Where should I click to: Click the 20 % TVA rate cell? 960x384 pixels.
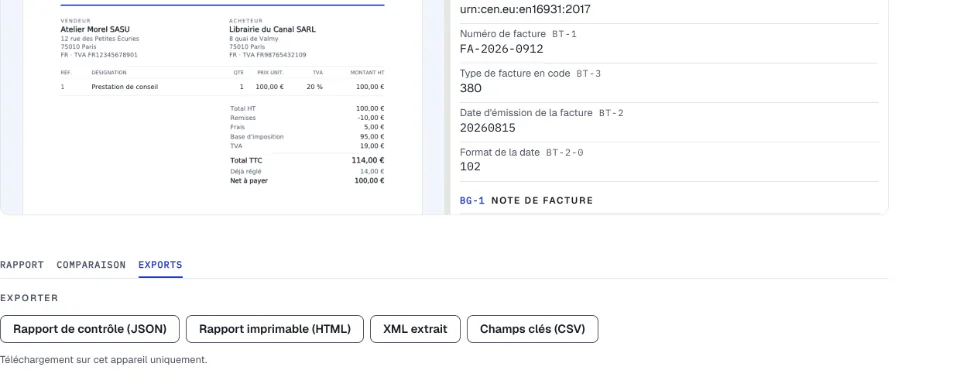pos(315,87)
